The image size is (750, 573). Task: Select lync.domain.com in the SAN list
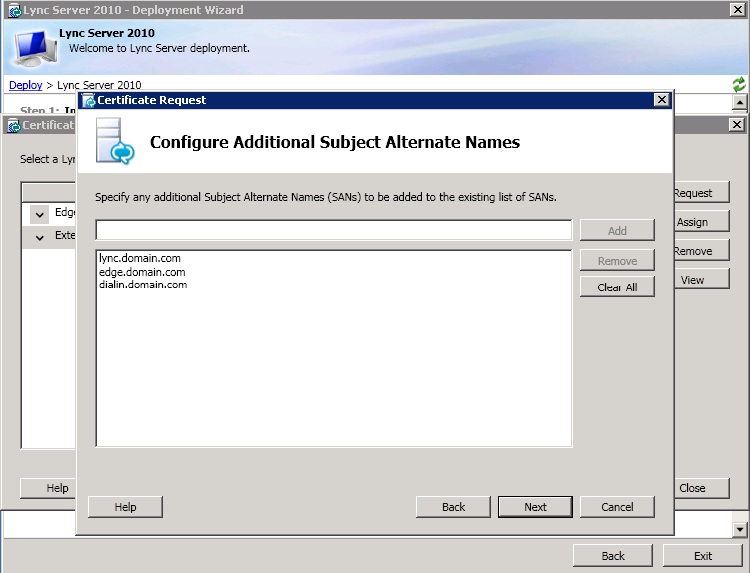tap(140, 258)
